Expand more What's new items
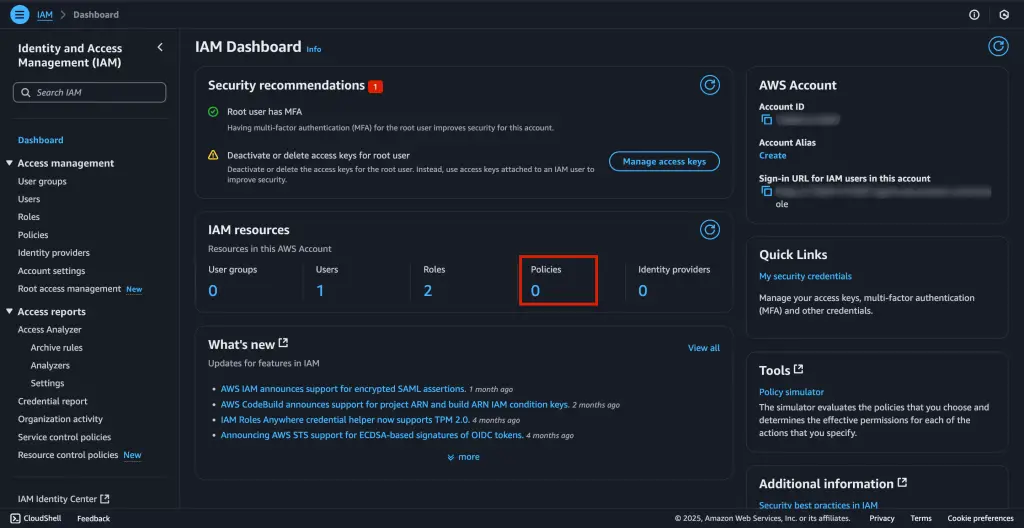This screenshot has height=528, width=1024. (x=464, y=457)
